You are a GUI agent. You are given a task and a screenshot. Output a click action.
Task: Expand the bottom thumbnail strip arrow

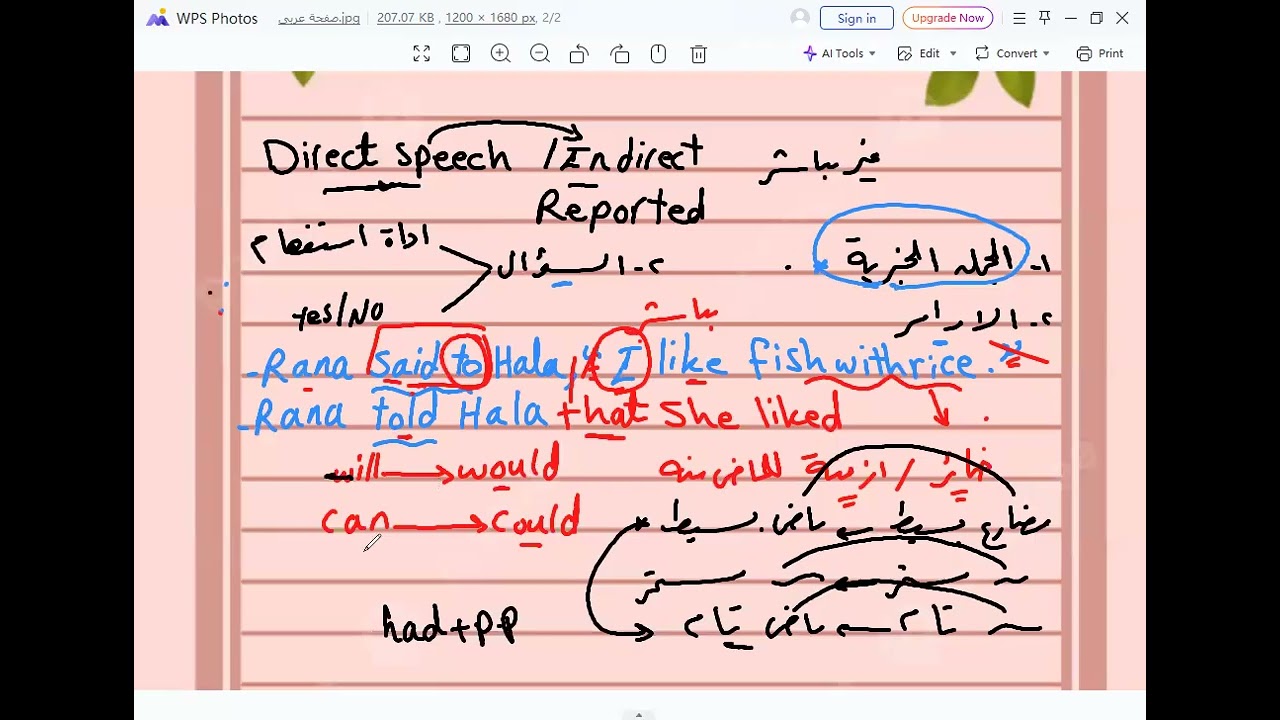pyautogui.click(x=638, y=714)
